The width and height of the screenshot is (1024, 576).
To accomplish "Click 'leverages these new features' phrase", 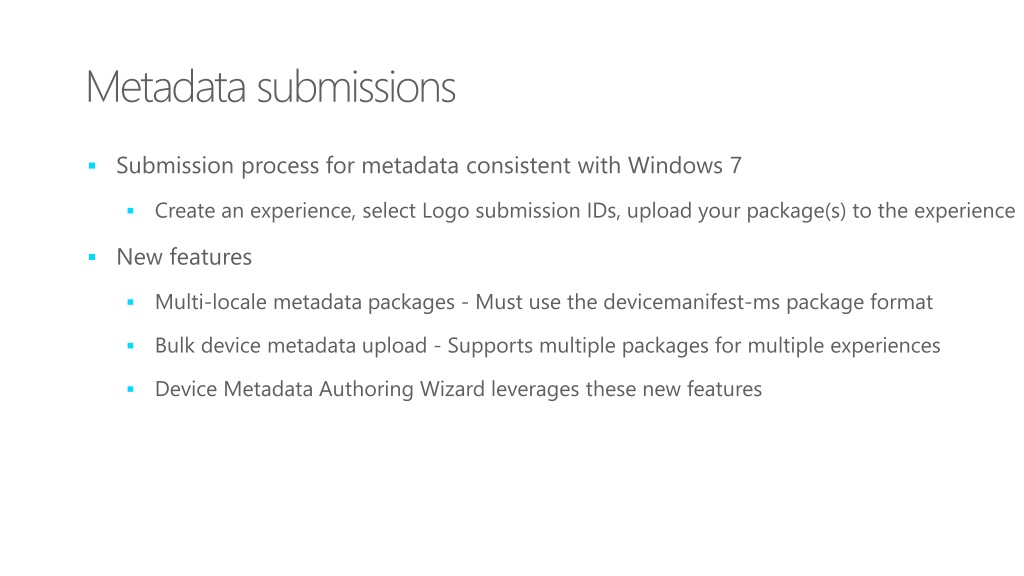I will [x=626, y=389].
